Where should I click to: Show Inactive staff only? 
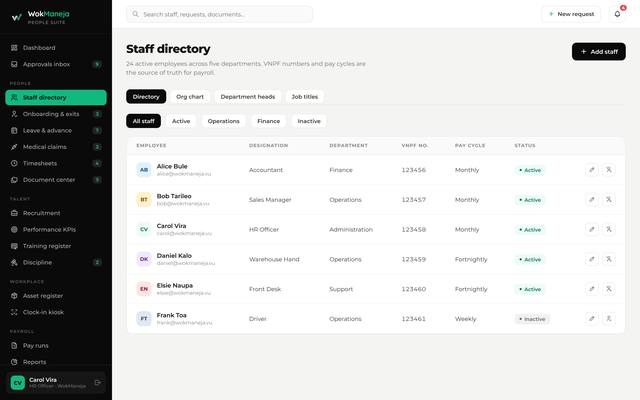(x=309, y=121)
